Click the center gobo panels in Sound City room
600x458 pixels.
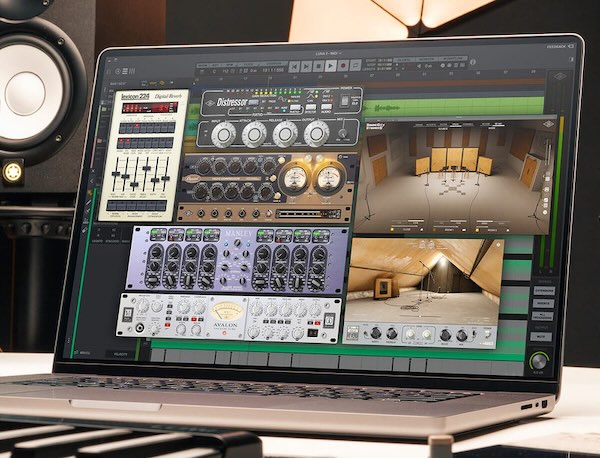pos(455,159)
